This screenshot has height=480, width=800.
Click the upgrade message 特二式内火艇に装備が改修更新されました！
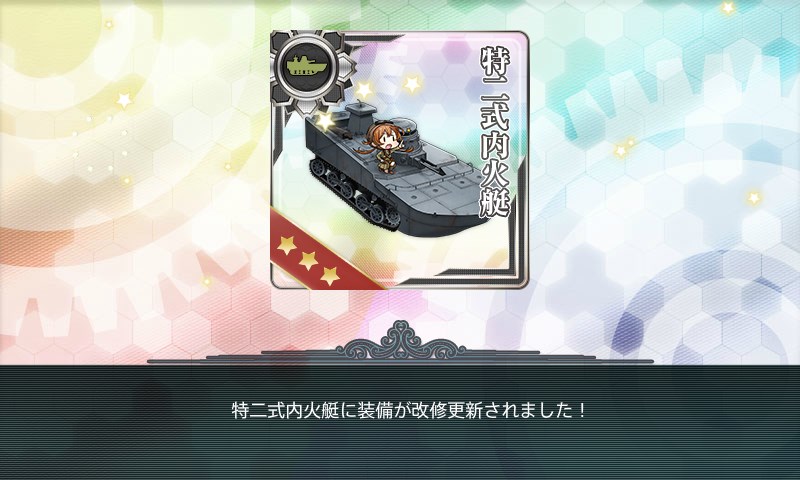coord(409,411)
